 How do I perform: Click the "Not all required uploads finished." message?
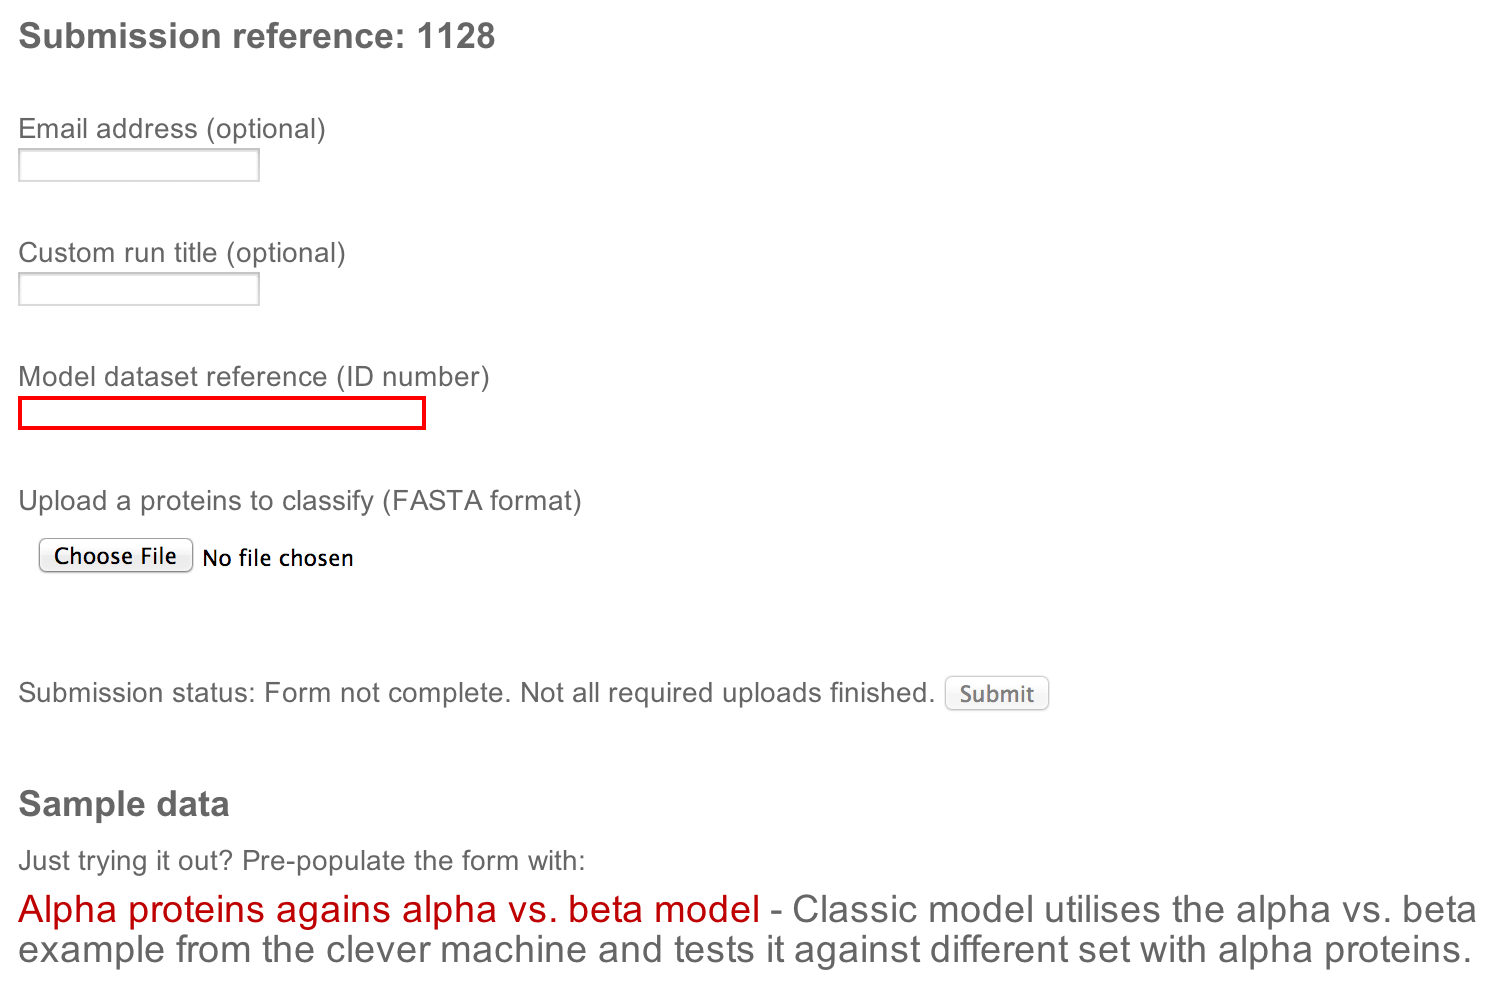[727, 693]
